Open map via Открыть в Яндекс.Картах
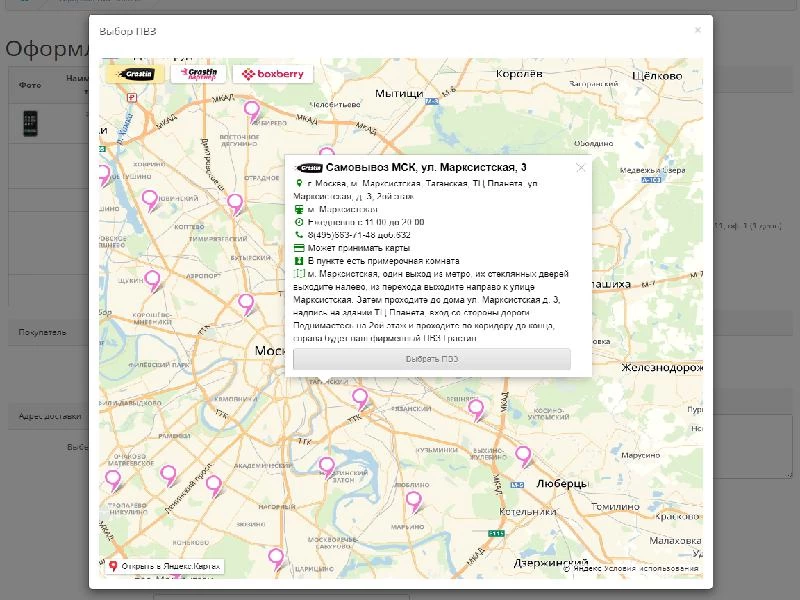 (x=164, y=566)
